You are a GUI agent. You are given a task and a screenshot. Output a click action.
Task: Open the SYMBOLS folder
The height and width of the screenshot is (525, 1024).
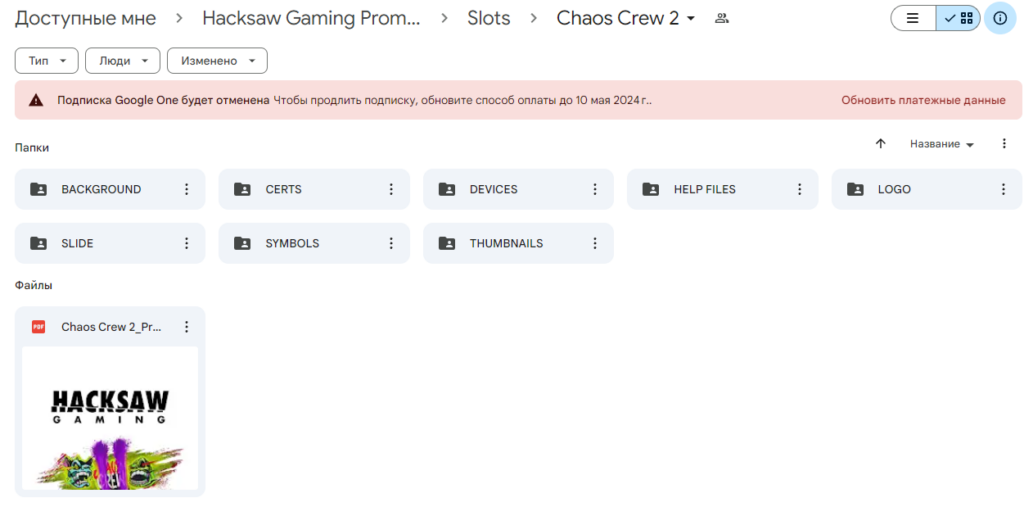(x=292, y=243)
